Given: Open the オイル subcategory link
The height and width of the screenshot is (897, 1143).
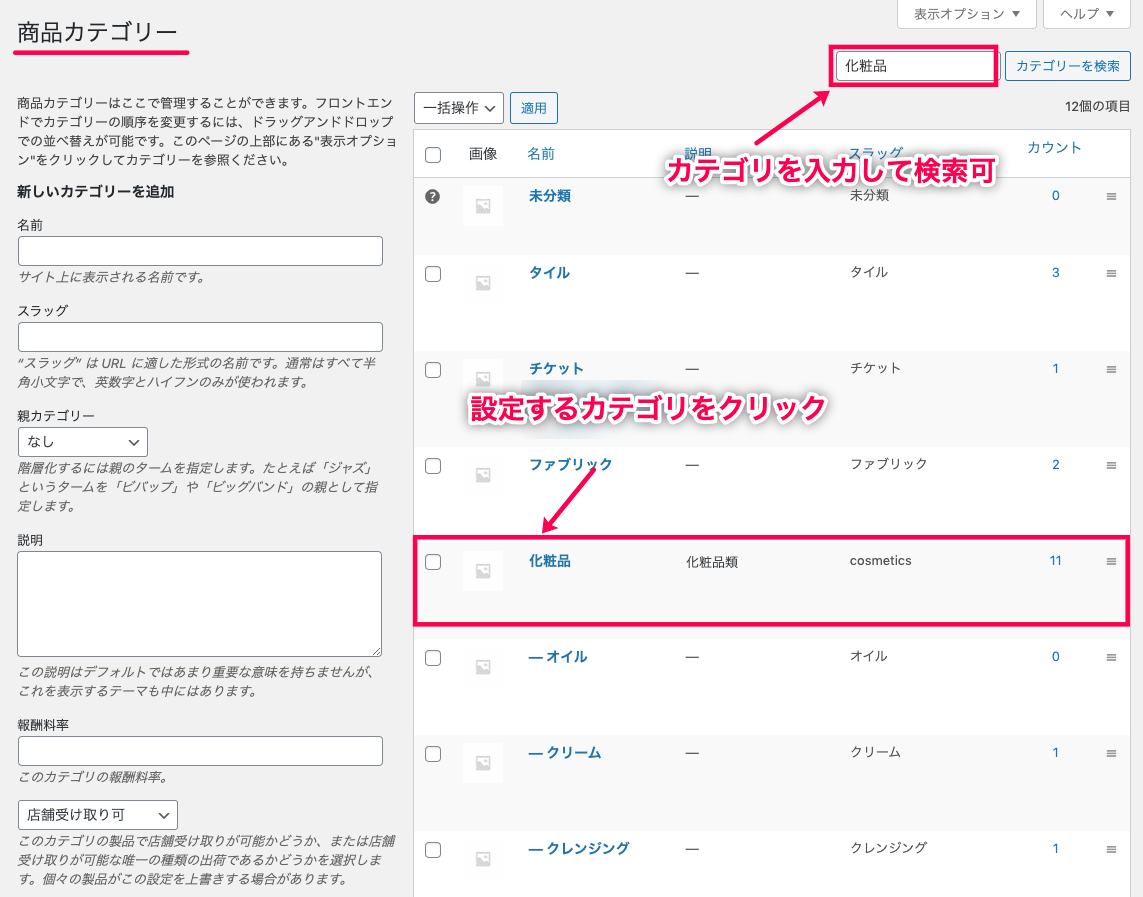Looking at the screenshot, I should pos(558,657).
